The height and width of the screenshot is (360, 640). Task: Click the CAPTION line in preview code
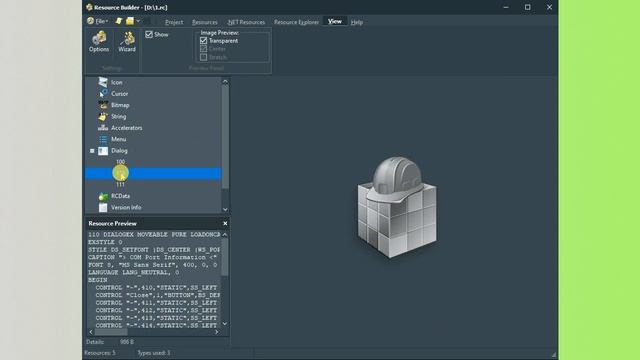tap(153, 257)
